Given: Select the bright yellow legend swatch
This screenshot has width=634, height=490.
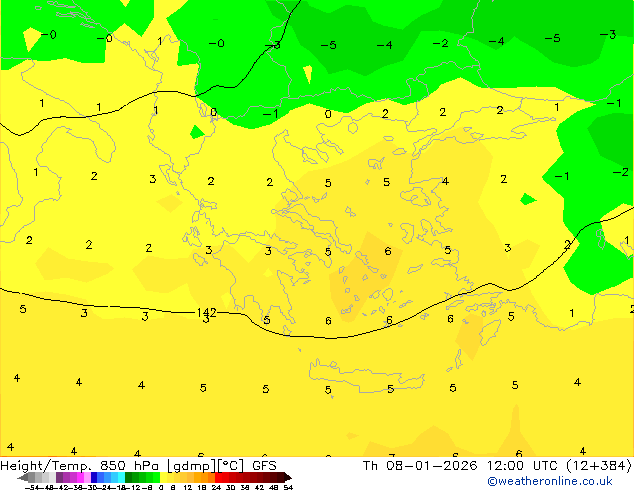Looking at the screenshot, I should point(163,477).
